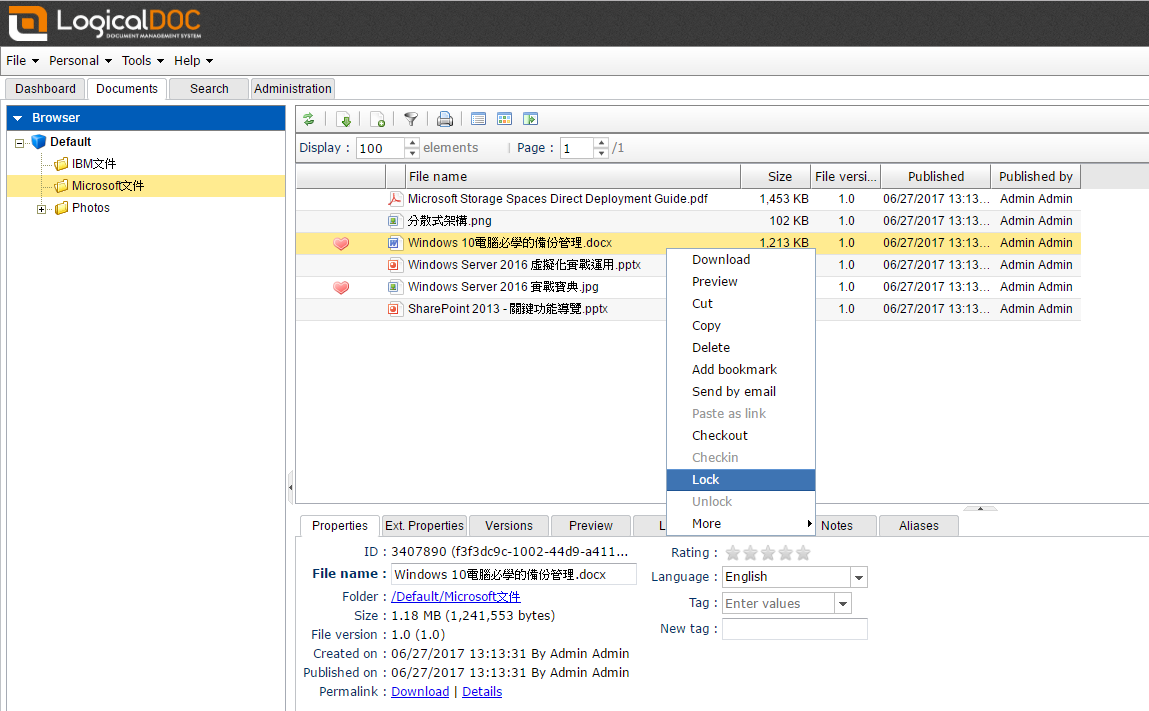
Task: Choose Copy in context menu
Action: point(741,325)
